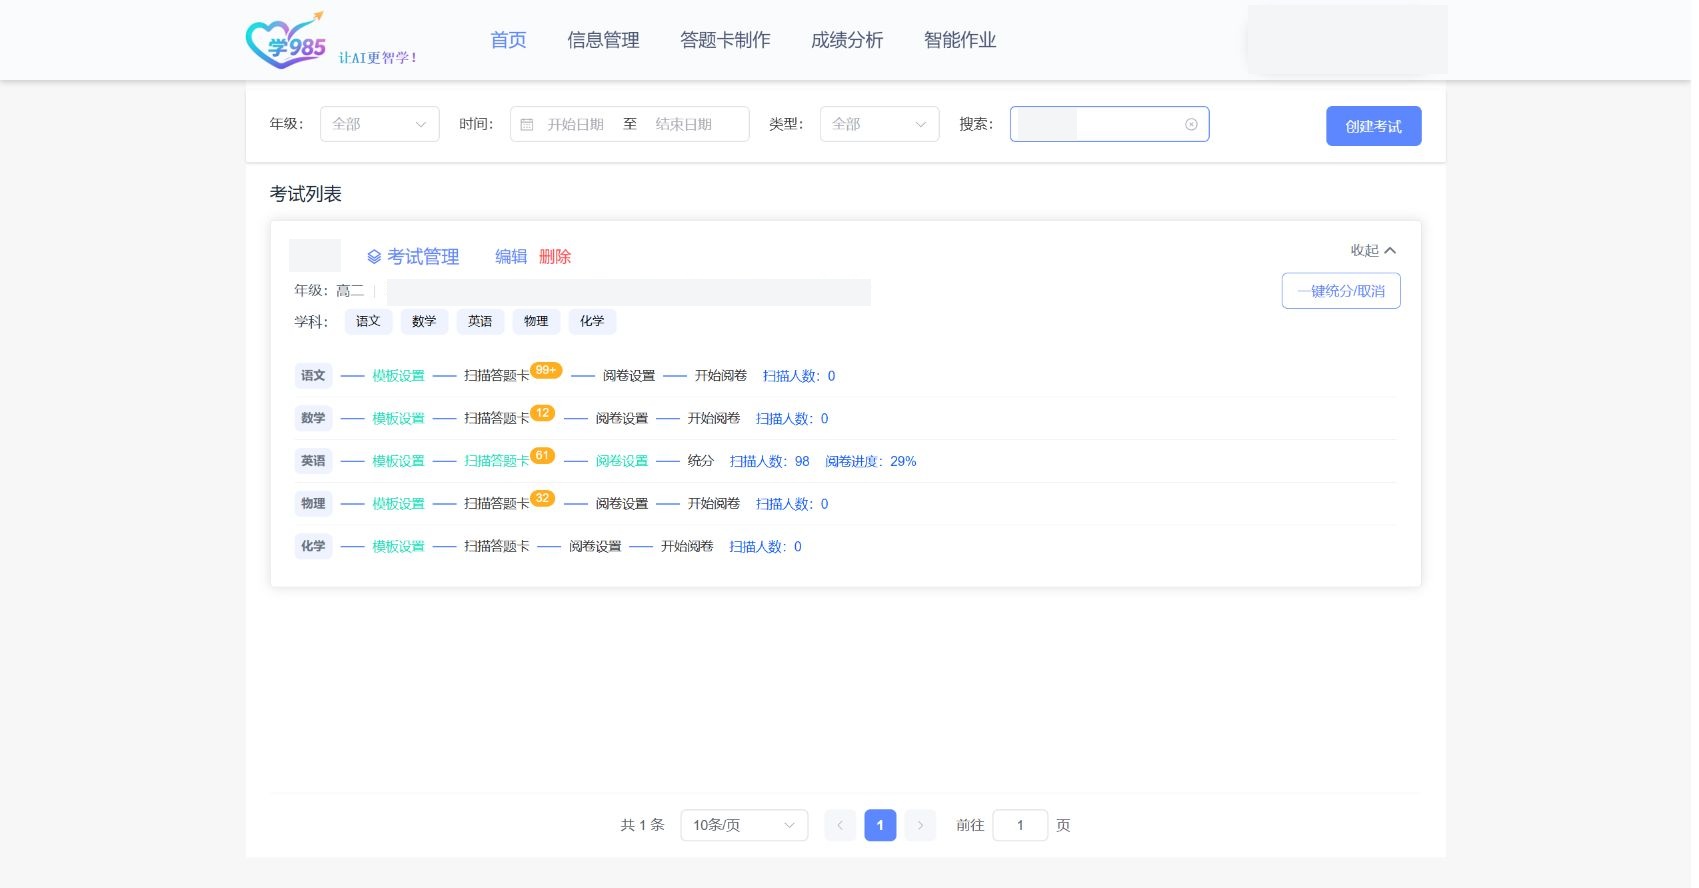Open 模板设置 in 英语 row
This screenshot has width=1699, height=888.
(x=399, y=461)
